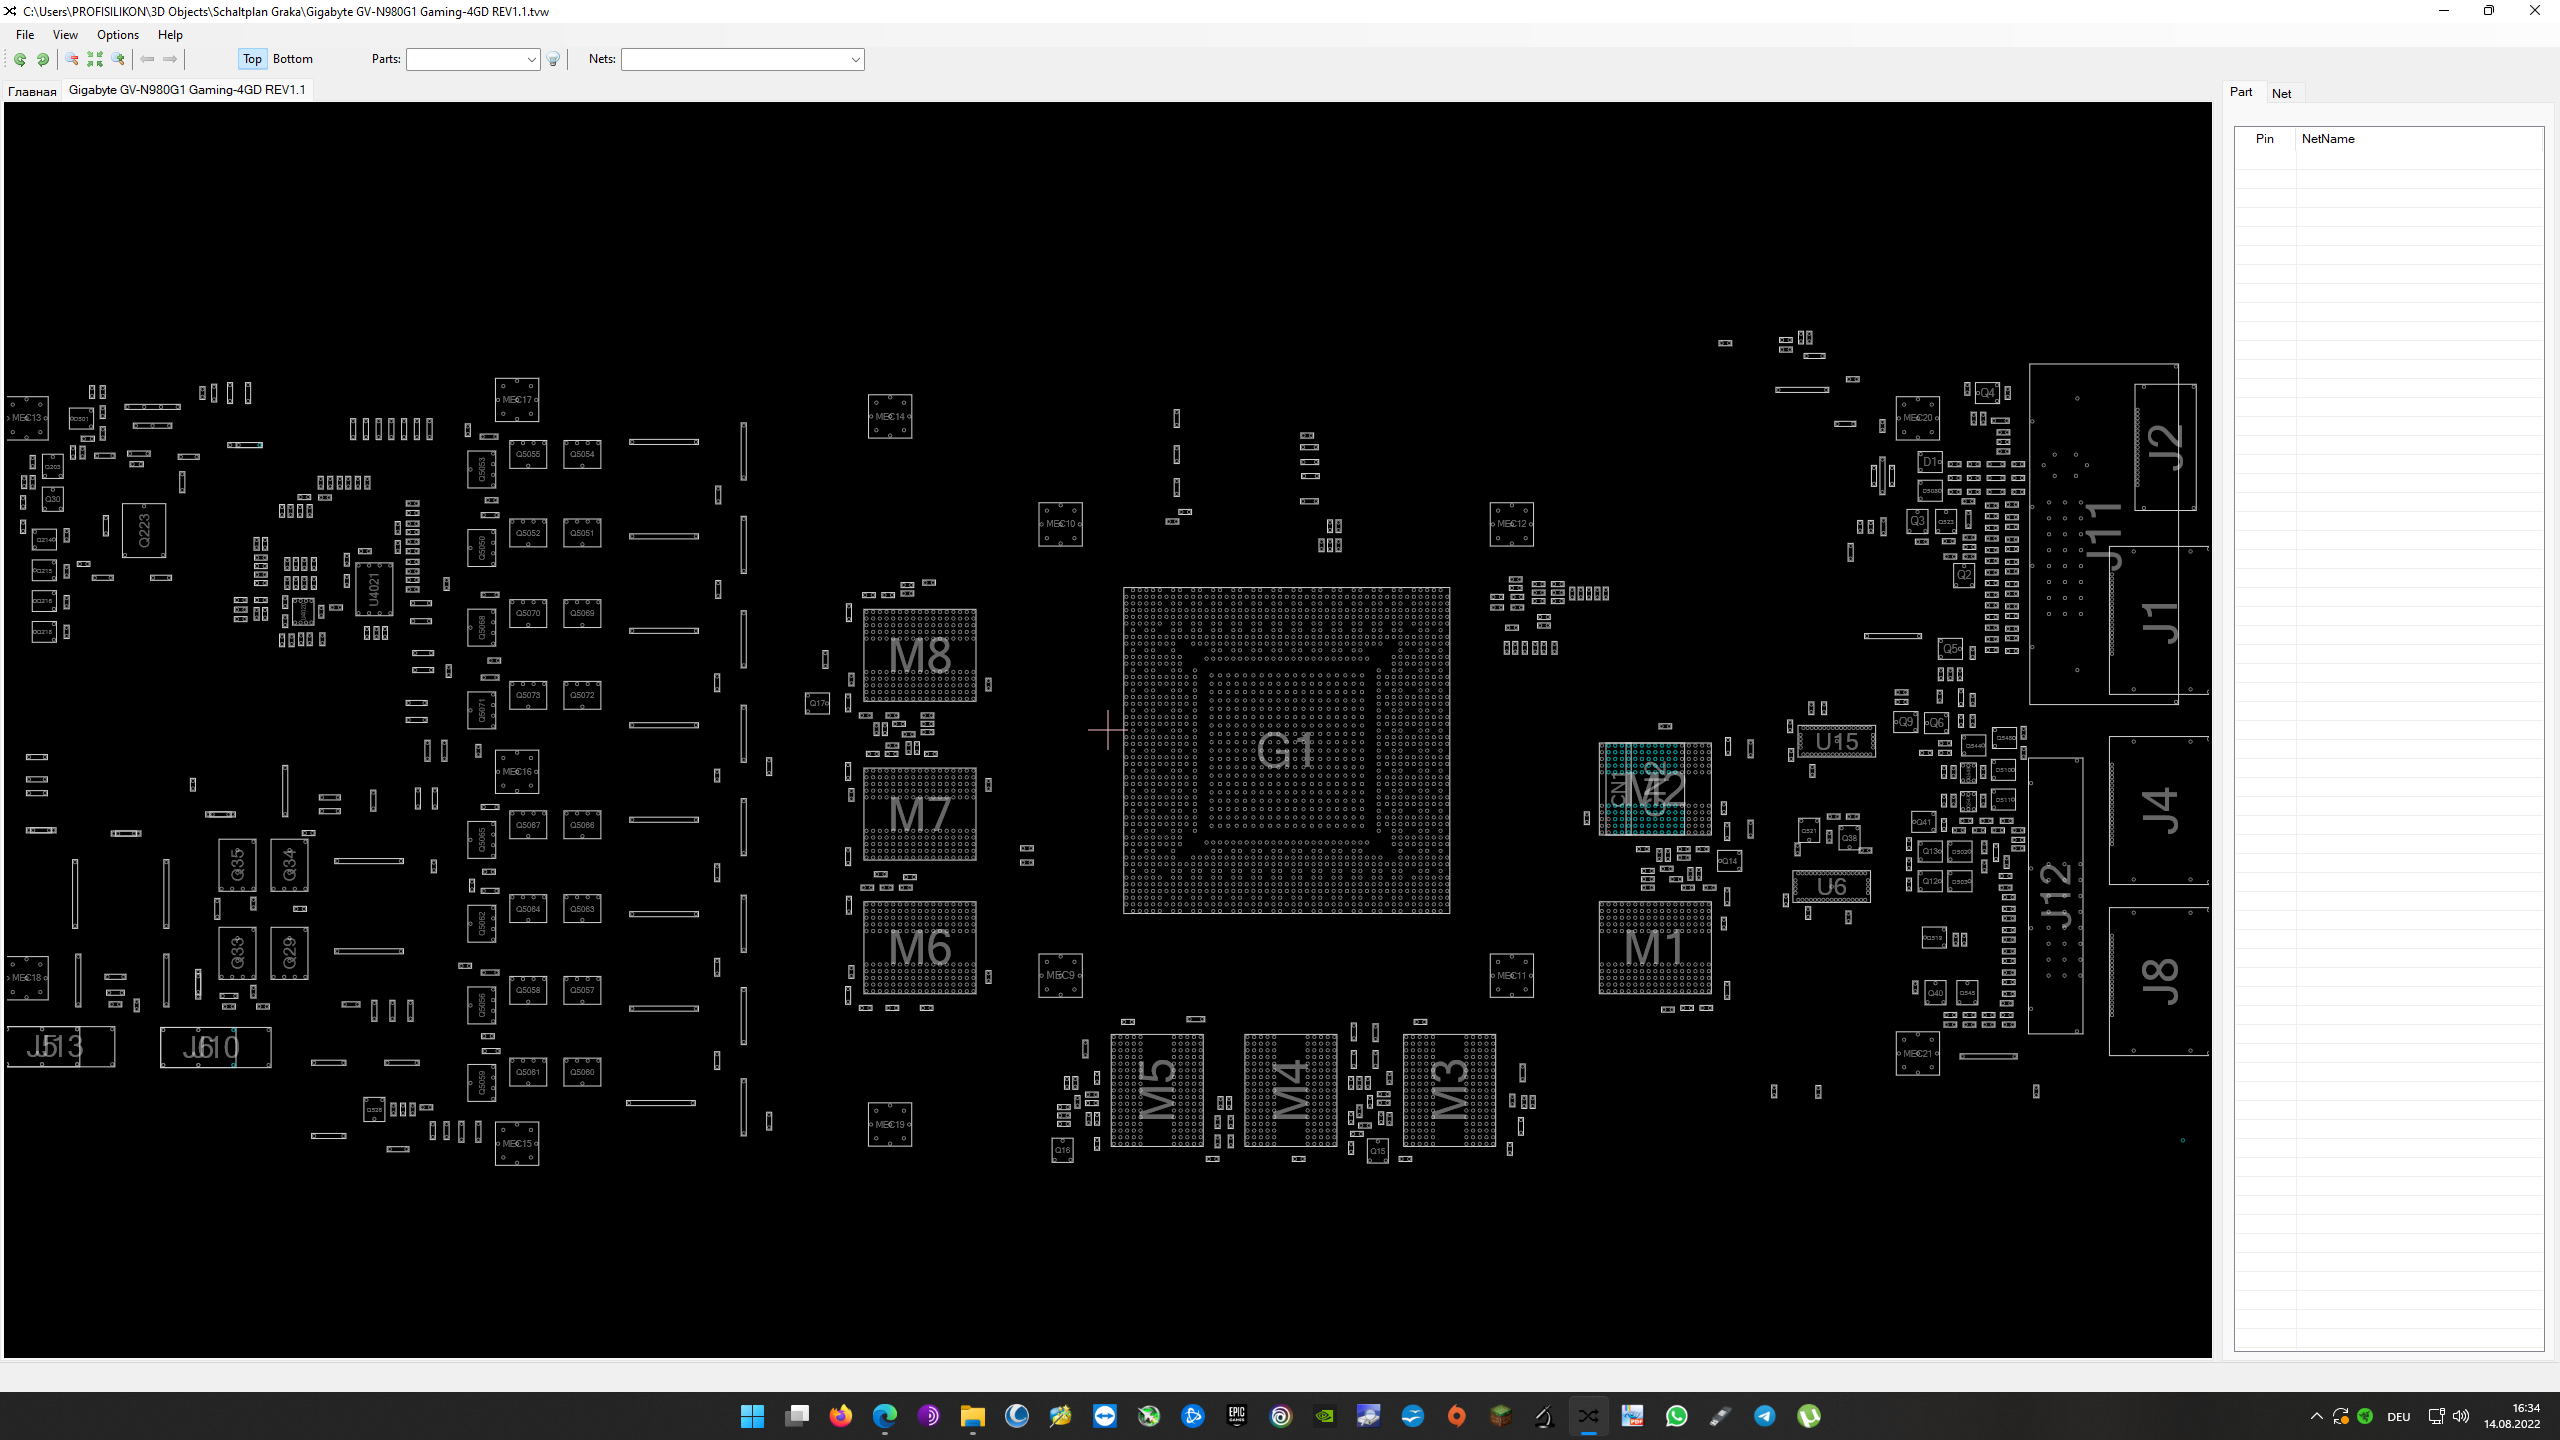Click the Pin column header
Viewport: 2560px width, 1440px height.
(2265, 139)
